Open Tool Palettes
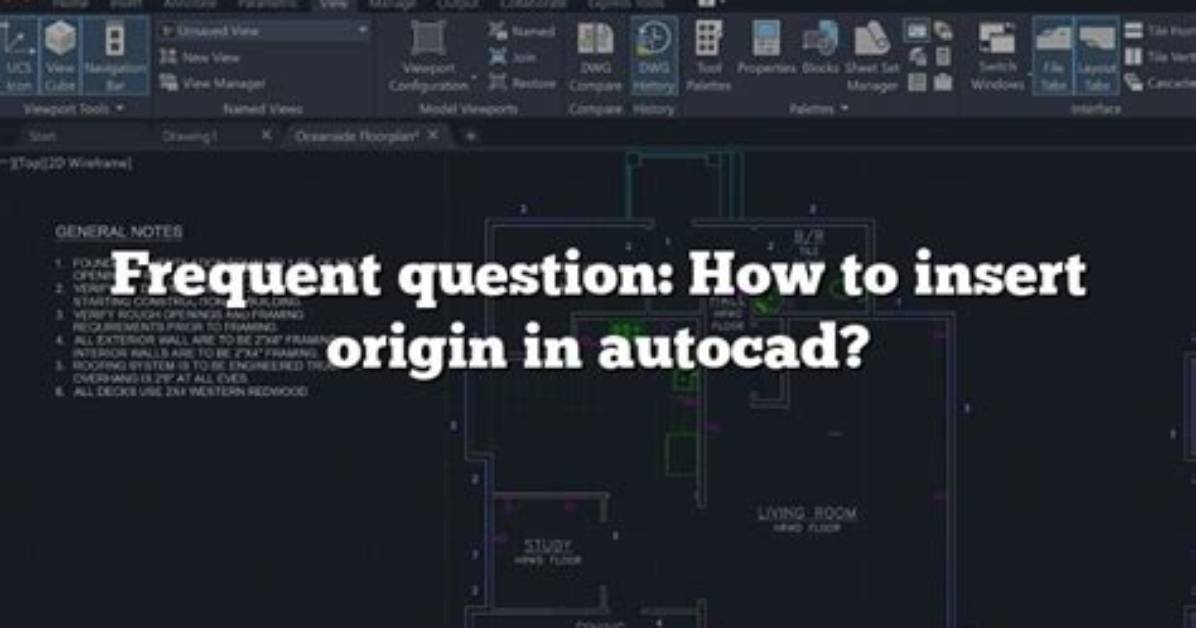 (x=708, y=56)
